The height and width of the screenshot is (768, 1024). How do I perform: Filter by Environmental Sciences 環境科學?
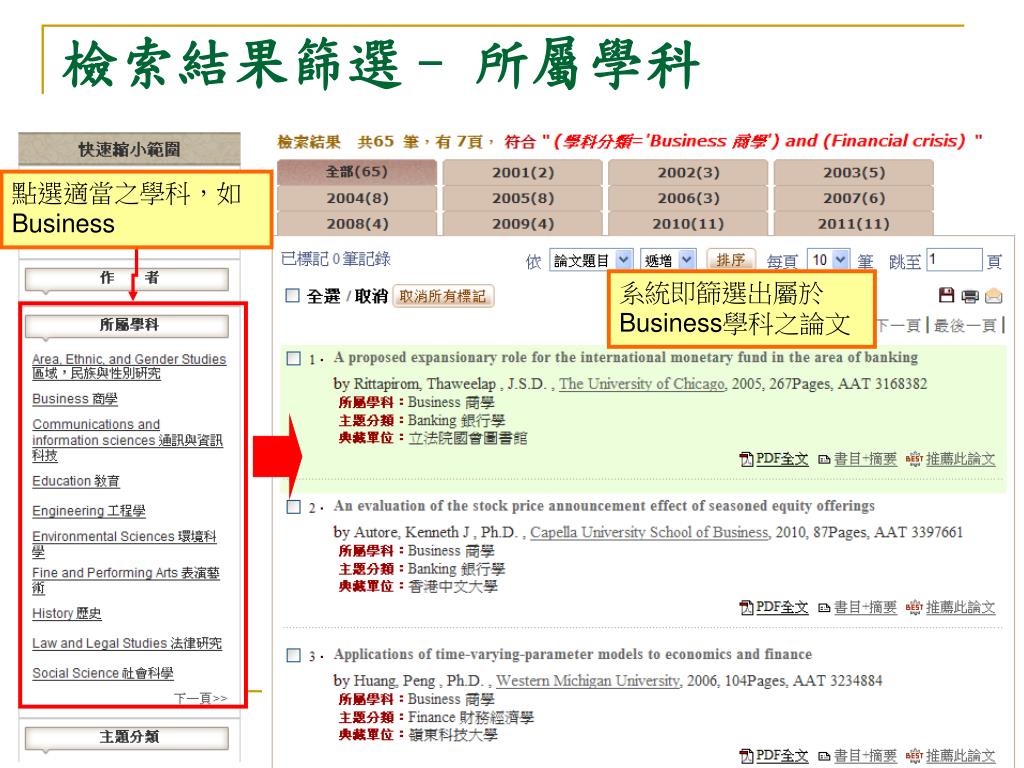124,543
